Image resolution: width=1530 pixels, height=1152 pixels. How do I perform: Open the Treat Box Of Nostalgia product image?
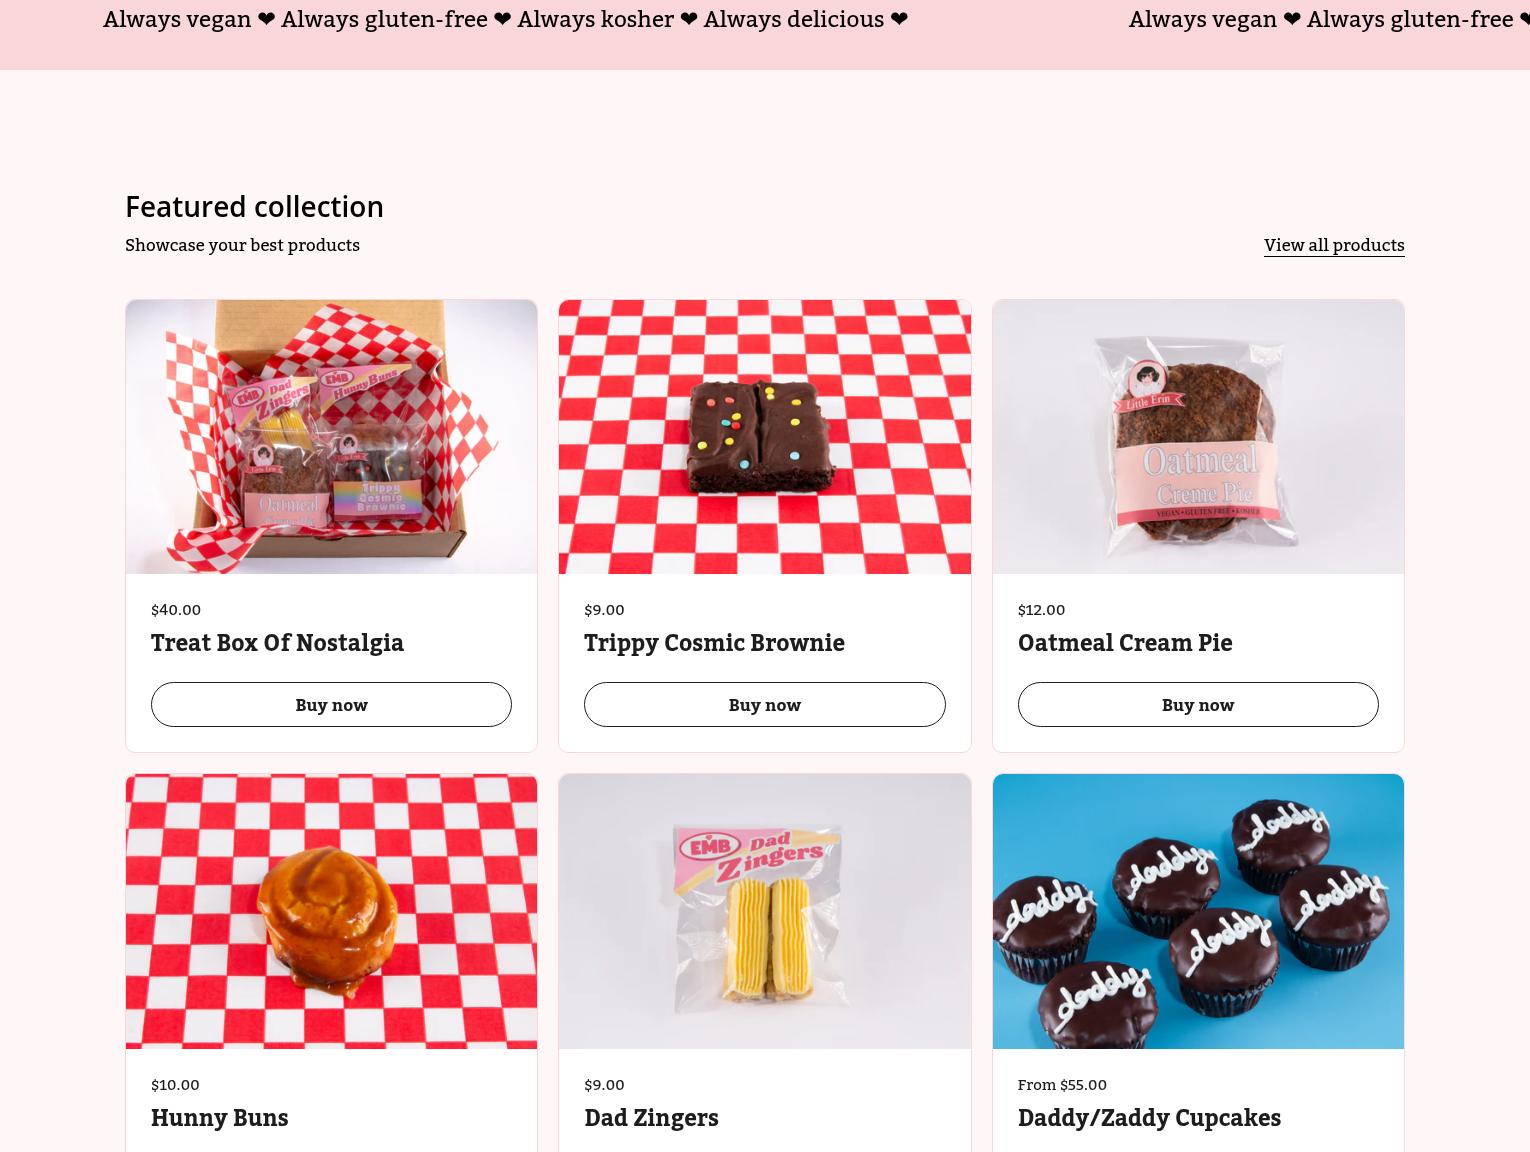click(331, 437)
